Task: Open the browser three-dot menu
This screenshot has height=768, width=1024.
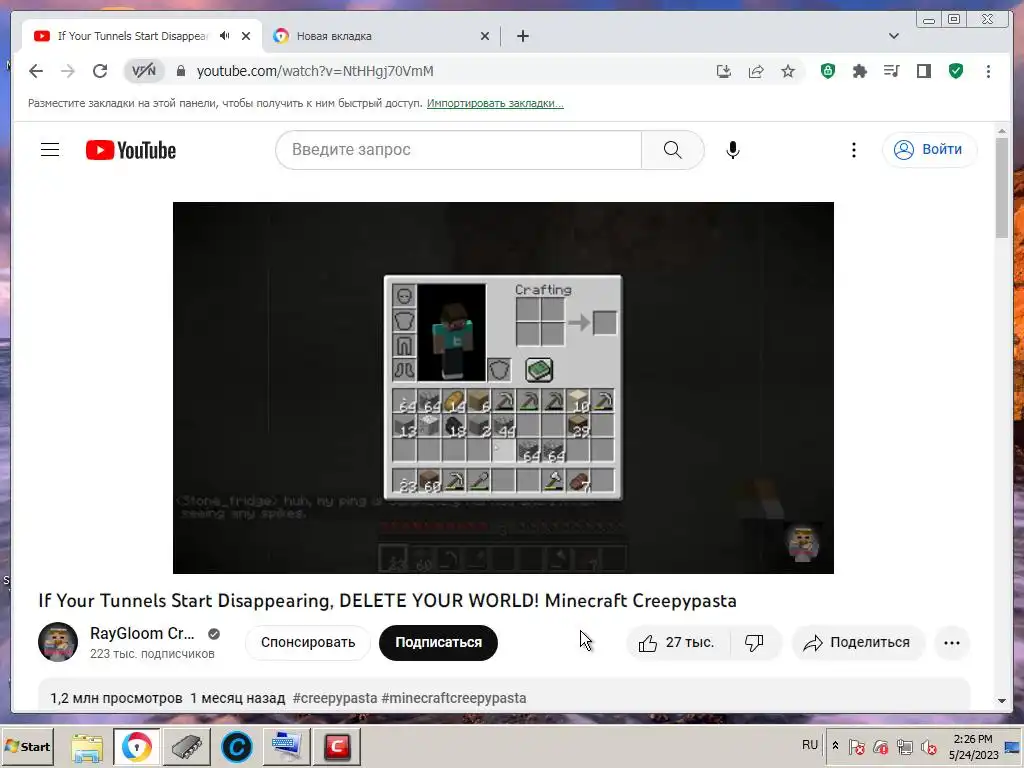Action: 988,71
